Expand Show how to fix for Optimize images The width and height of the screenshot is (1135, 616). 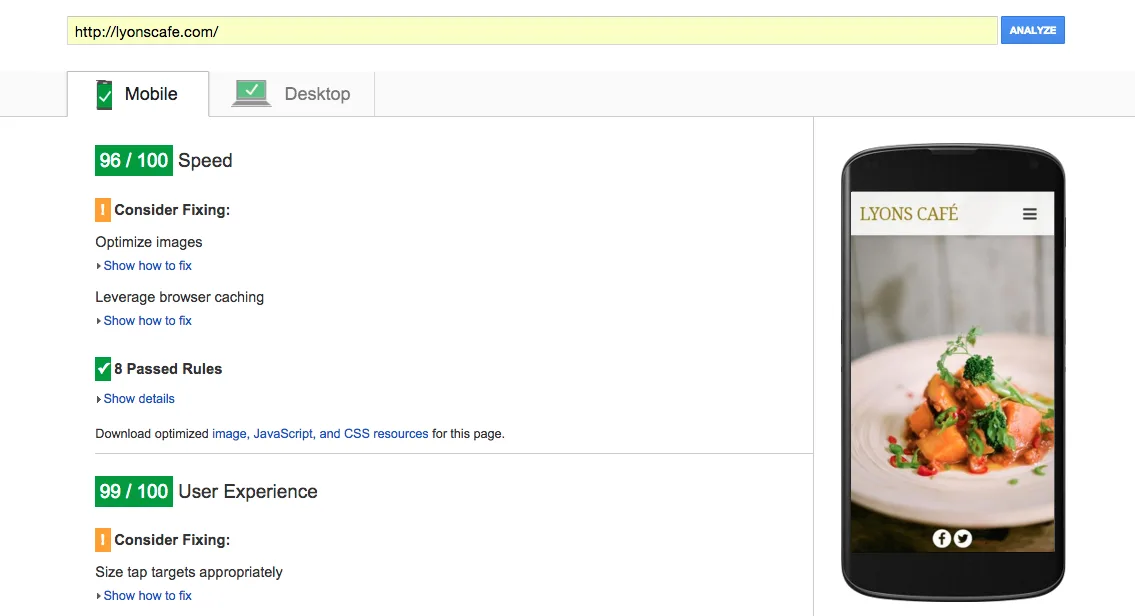pyautogui.click(x=147, y=266)
